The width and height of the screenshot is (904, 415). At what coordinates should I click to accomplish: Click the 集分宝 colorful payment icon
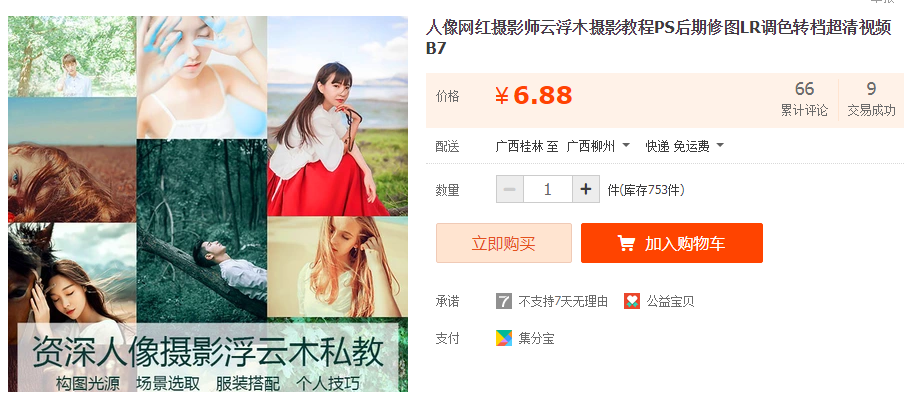point(504,338)
